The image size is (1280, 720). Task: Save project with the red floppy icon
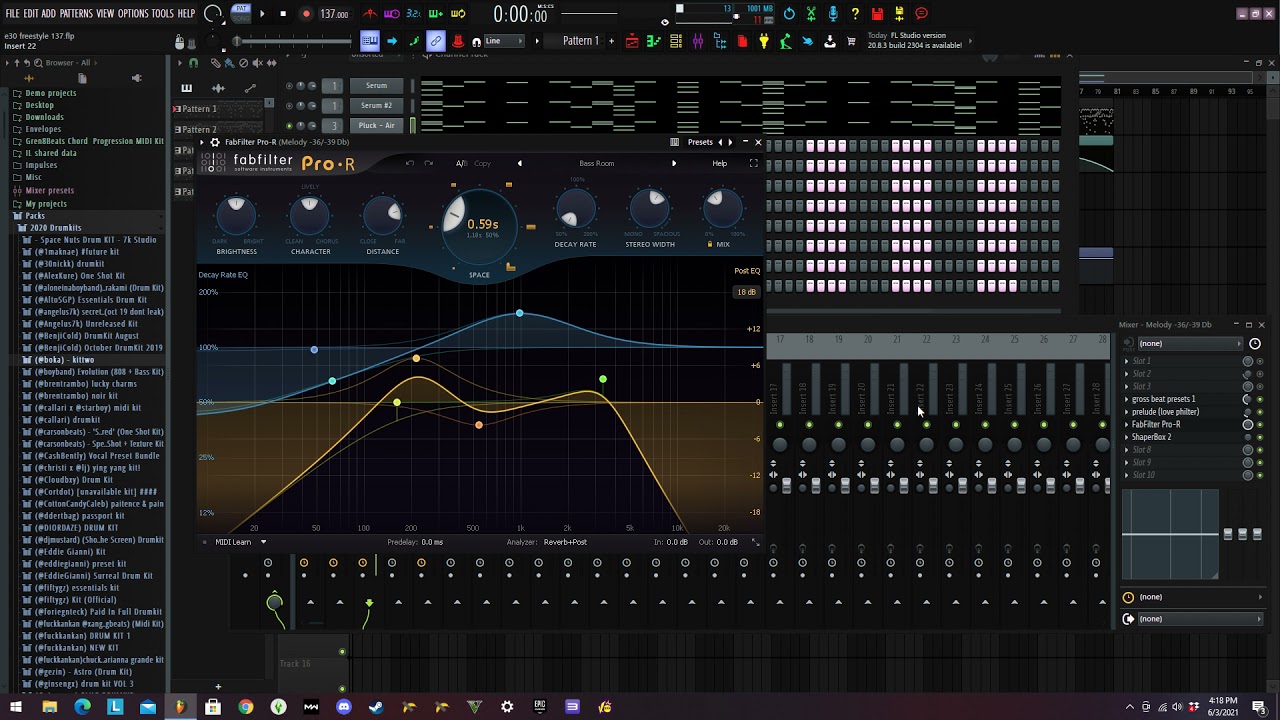[877, 14]
